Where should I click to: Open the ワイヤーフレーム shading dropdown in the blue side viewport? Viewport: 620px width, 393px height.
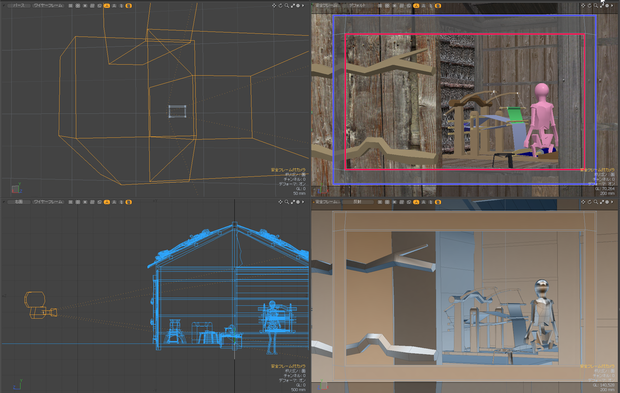pyautogui.click(x=48, y=202)
